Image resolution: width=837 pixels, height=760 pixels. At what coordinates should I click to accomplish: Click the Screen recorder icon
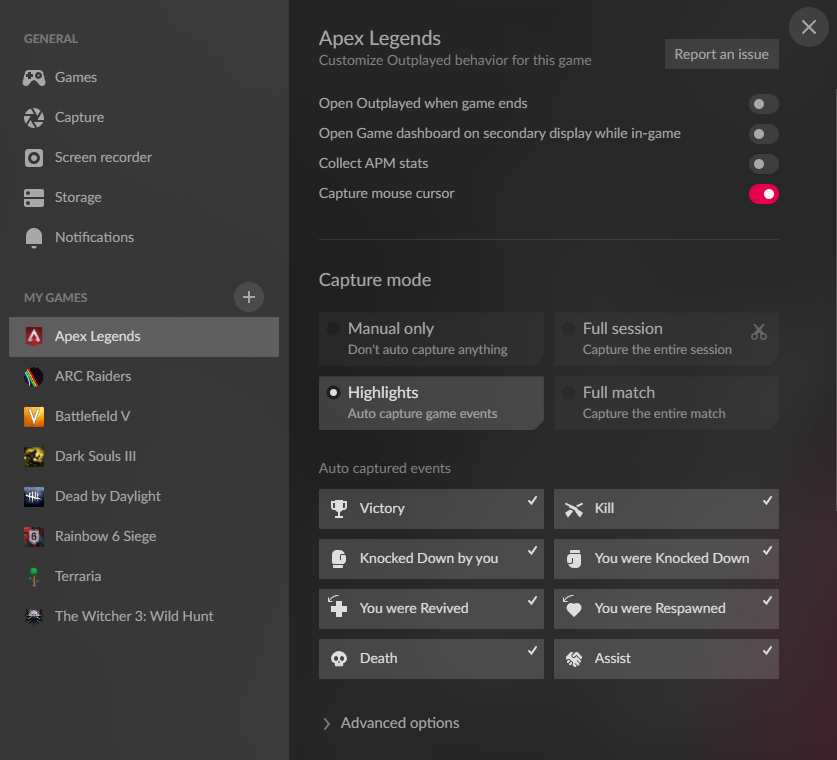34,157
